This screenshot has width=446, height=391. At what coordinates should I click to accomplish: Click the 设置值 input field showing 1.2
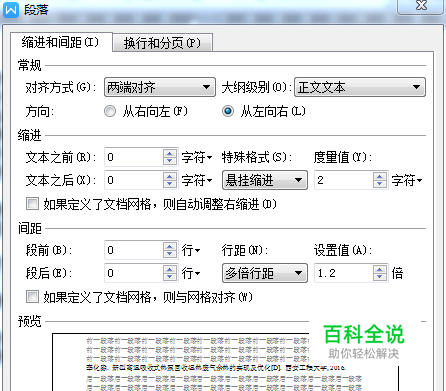(x=343, y=273)
